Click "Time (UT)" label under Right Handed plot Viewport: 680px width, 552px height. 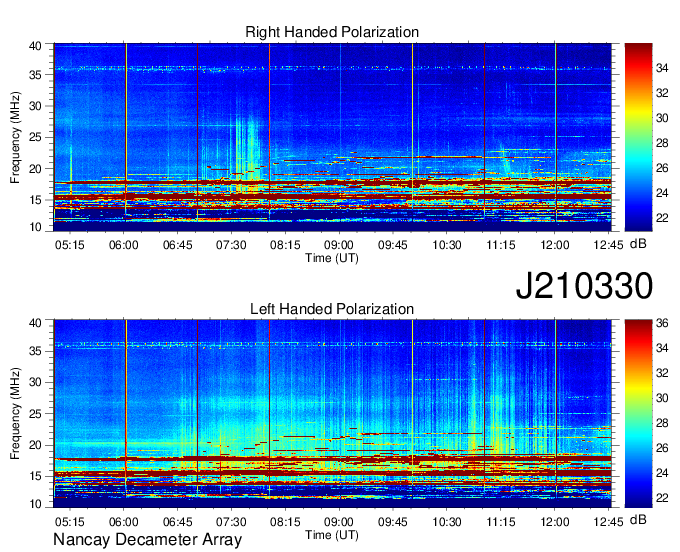[332, 258]
